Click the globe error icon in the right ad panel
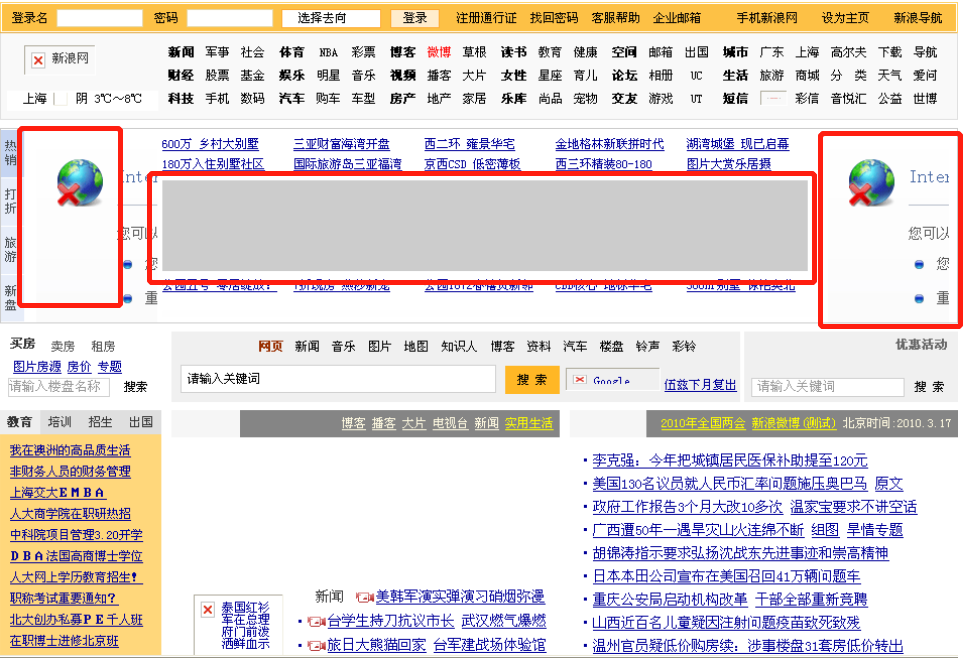 click(x=871, y=182)
